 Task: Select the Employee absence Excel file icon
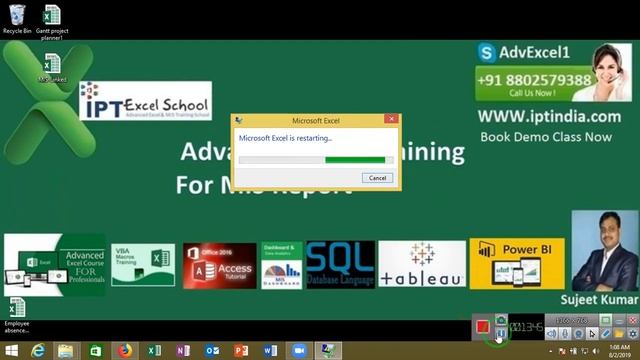[x=17, y=316]
